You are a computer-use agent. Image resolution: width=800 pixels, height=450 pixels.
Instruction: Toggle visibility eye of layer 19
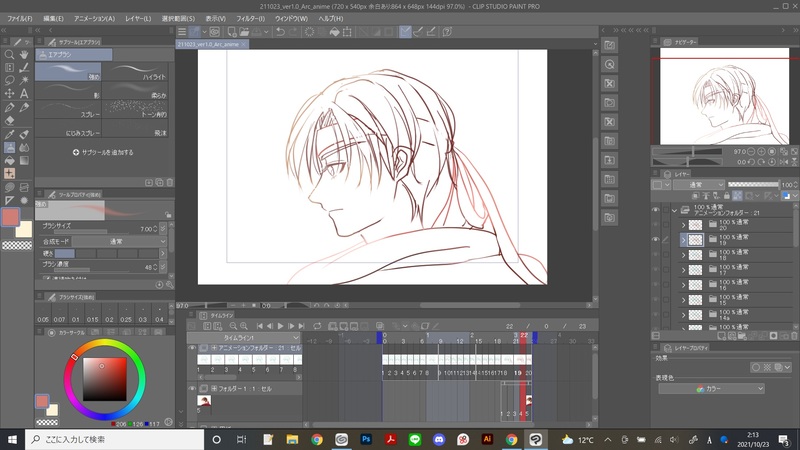click(x=656, y=240)
